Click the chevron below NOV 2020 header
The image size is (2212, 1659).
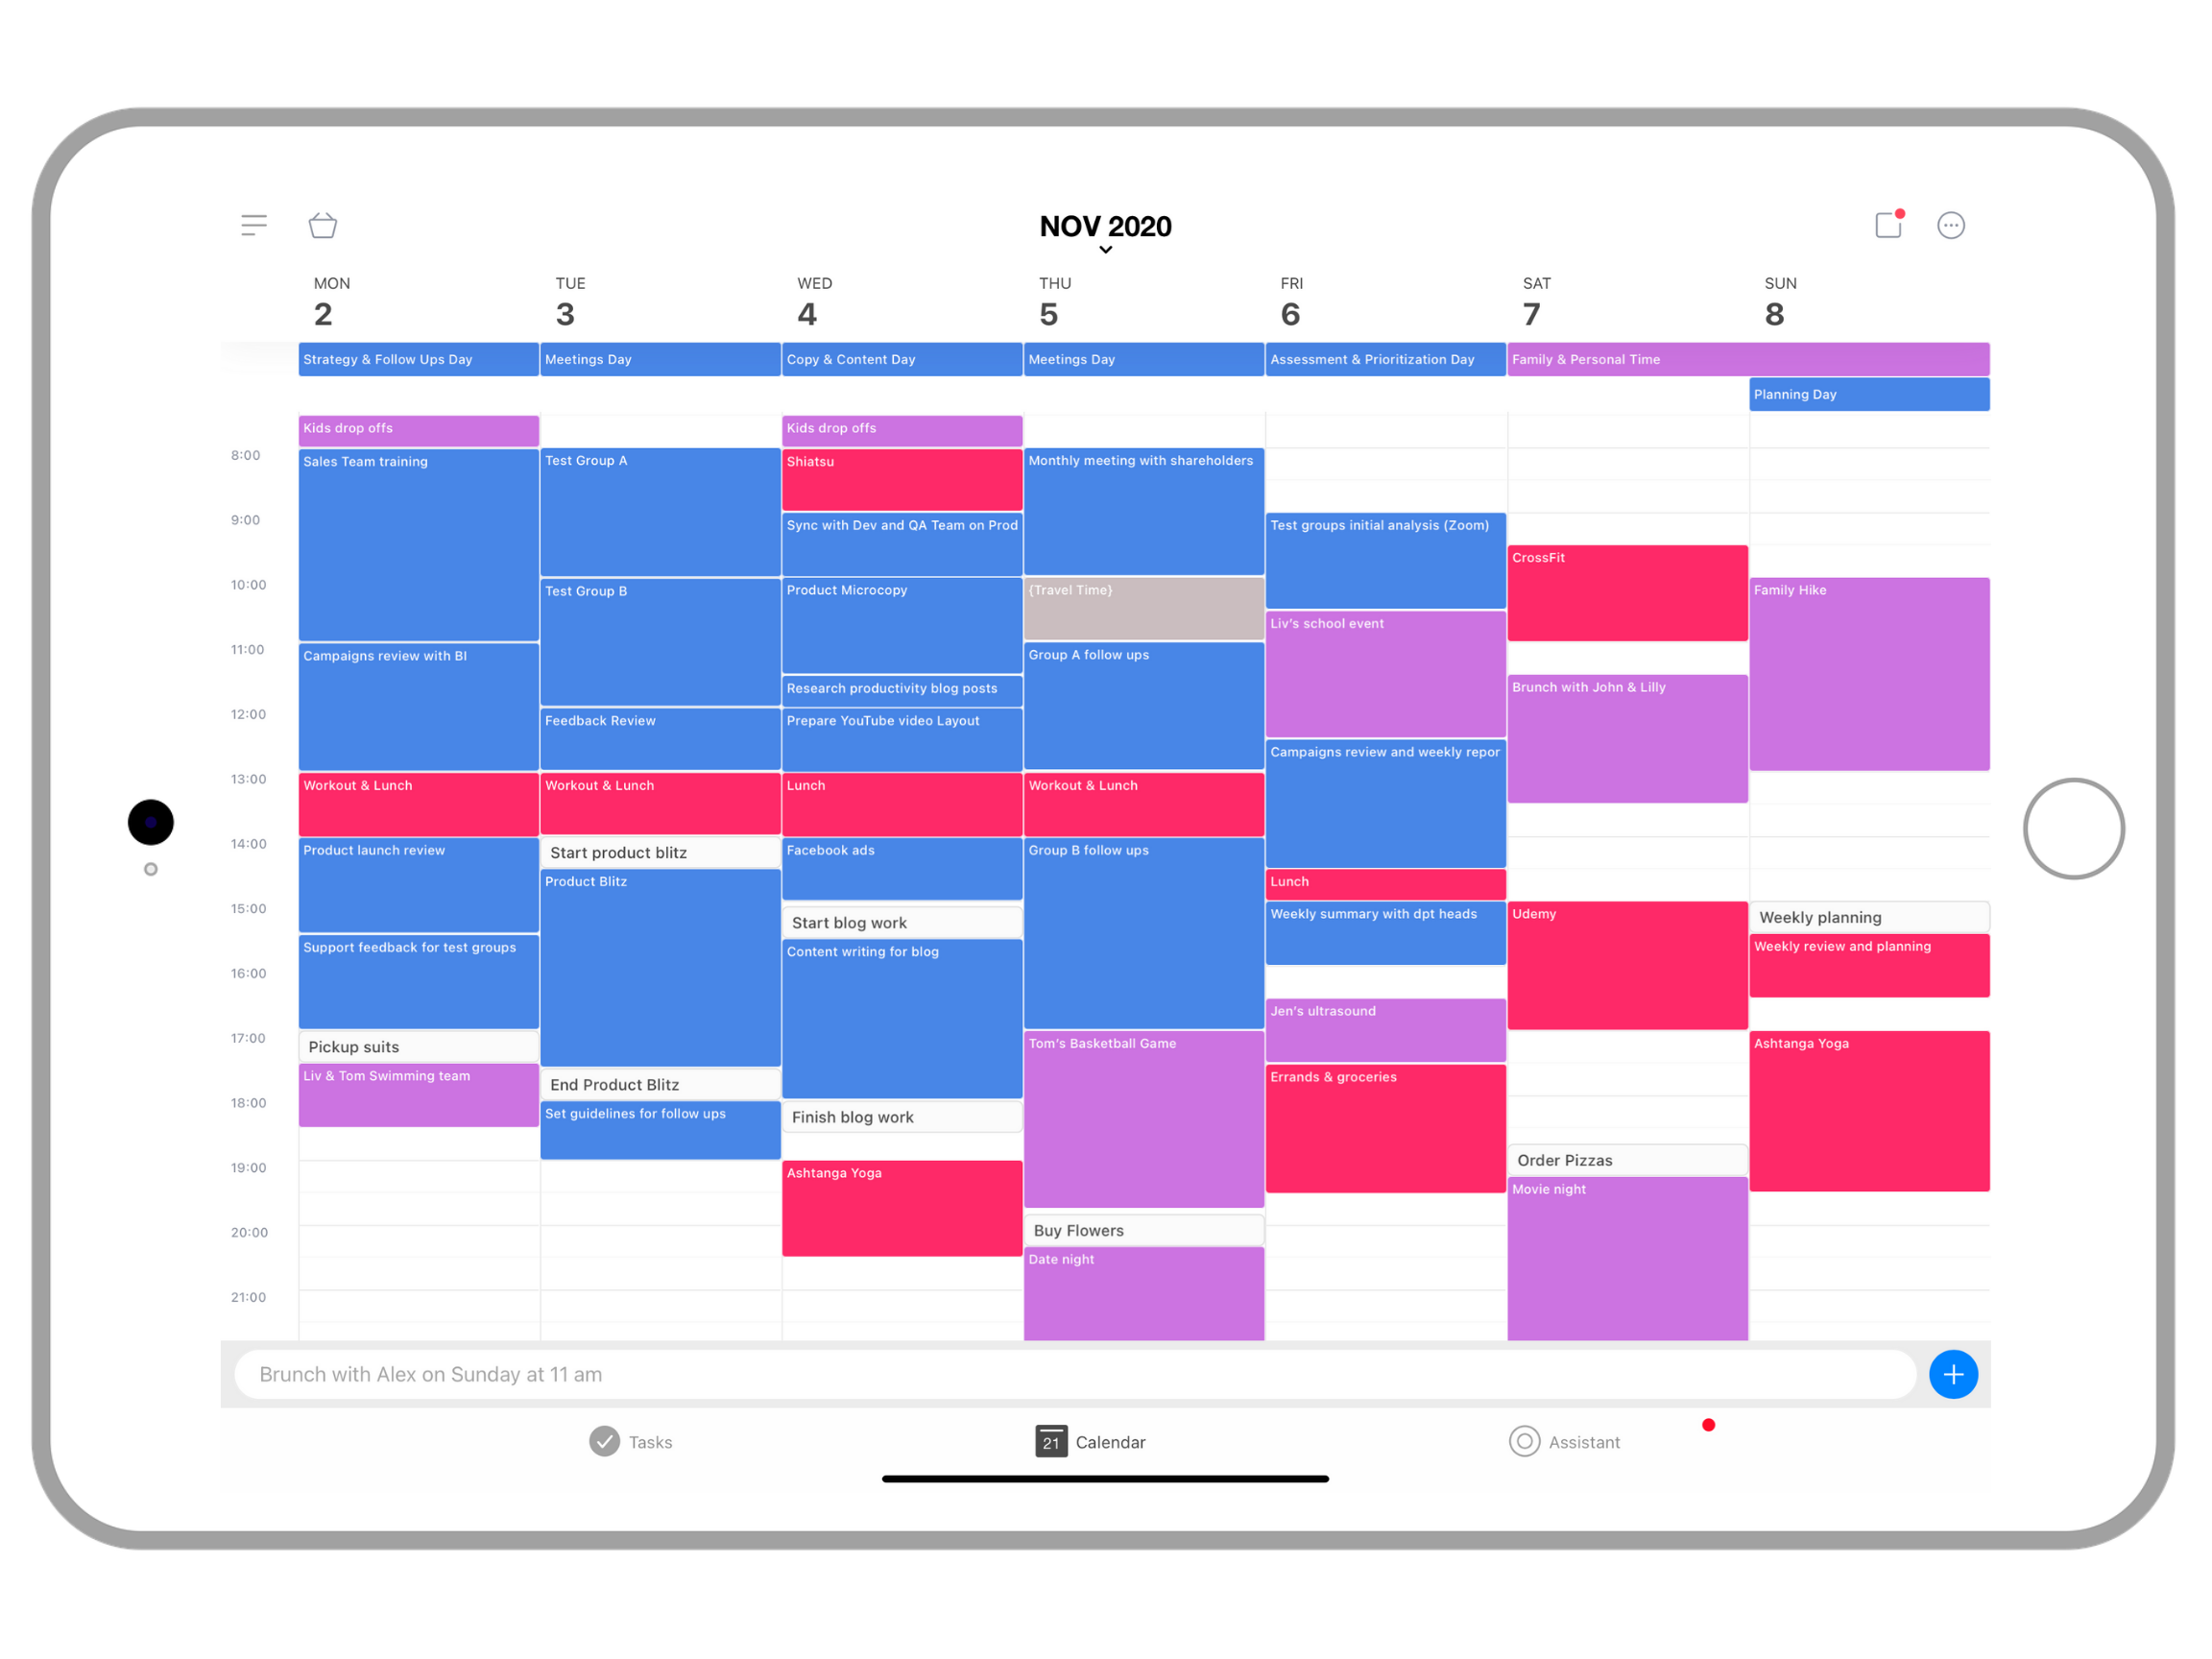click(x=1104, y=254)
